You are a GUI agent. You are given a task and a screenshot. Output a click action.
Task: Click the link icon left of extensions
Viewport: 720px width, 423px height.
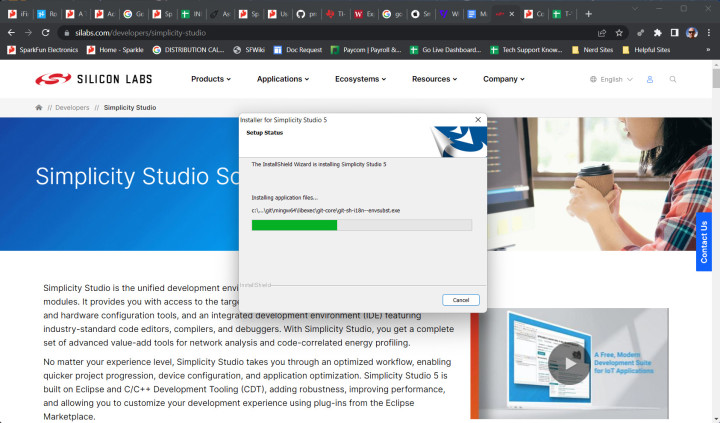[x=640, y=33]
